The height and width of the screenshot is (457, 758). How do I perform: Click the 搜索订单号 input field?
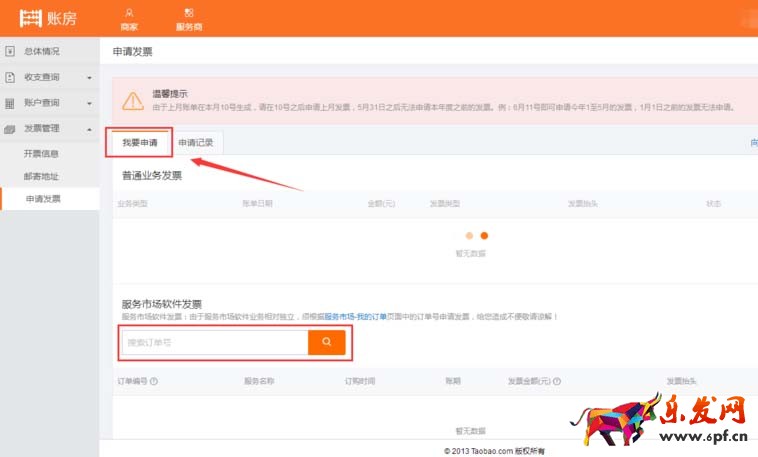click(214, 343)
